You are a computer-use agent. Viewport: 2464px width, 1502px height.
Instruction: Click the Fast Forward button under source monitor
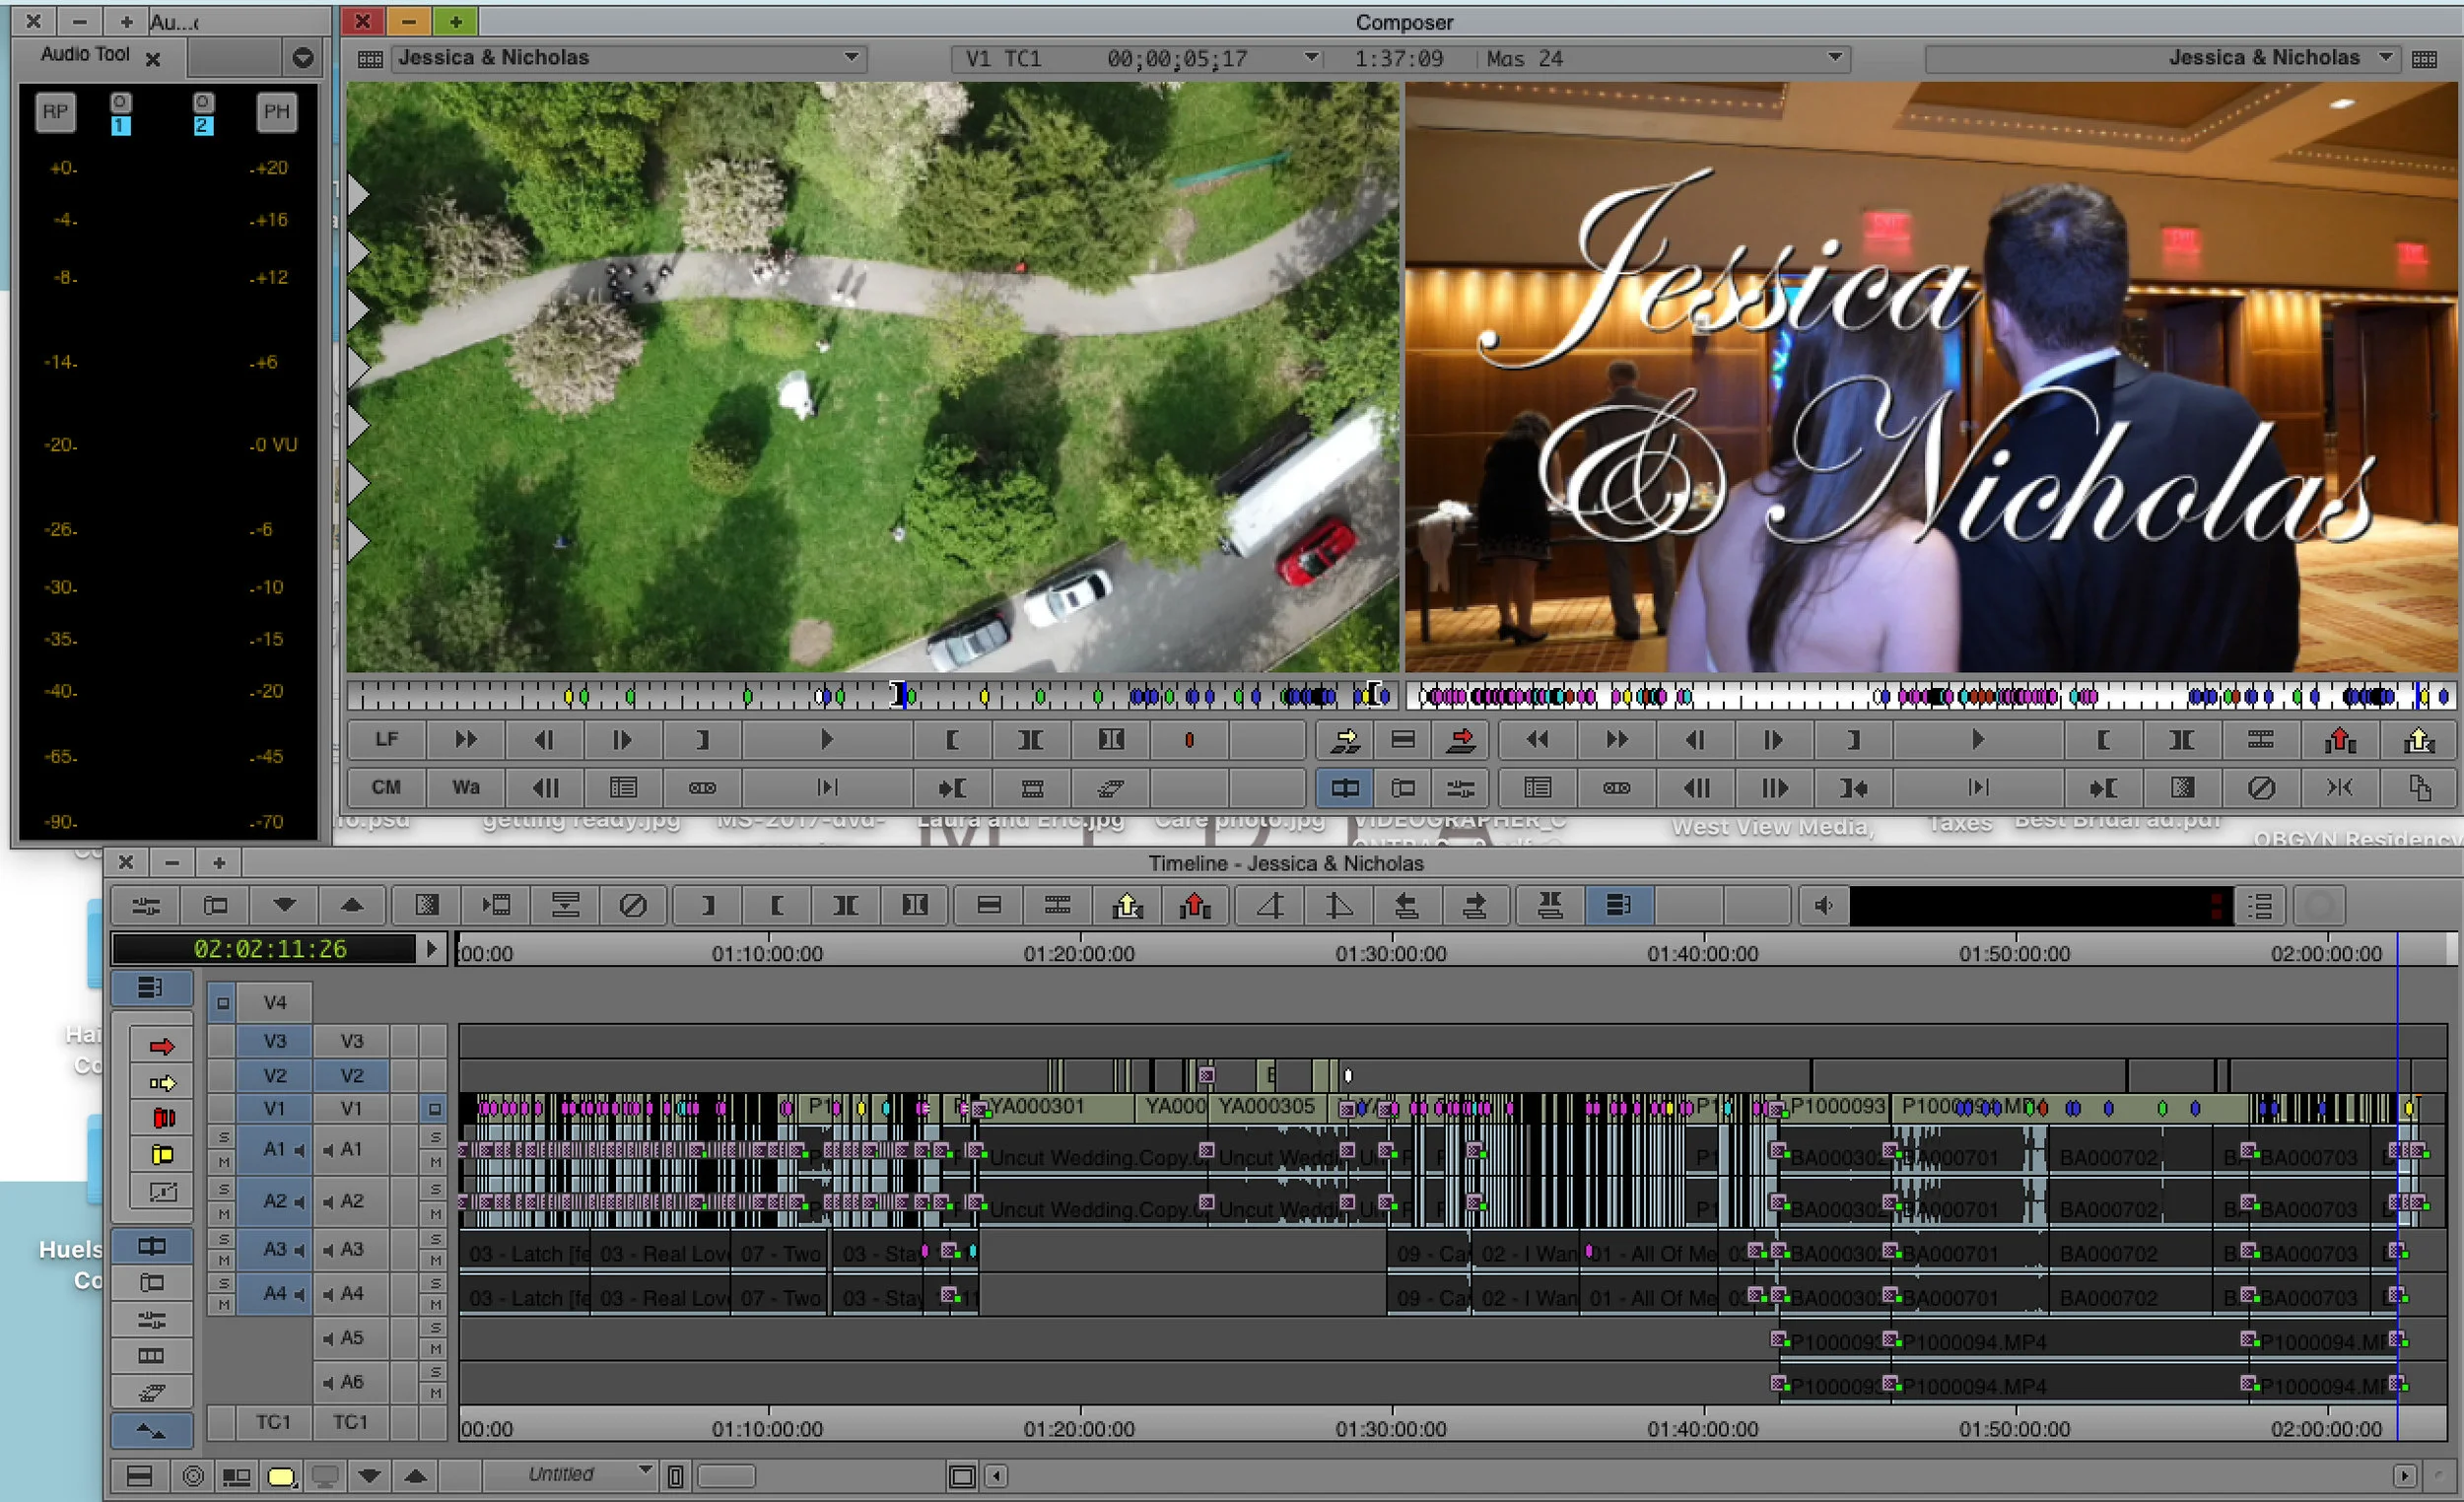pyautogui.click(x=466, y=740)
